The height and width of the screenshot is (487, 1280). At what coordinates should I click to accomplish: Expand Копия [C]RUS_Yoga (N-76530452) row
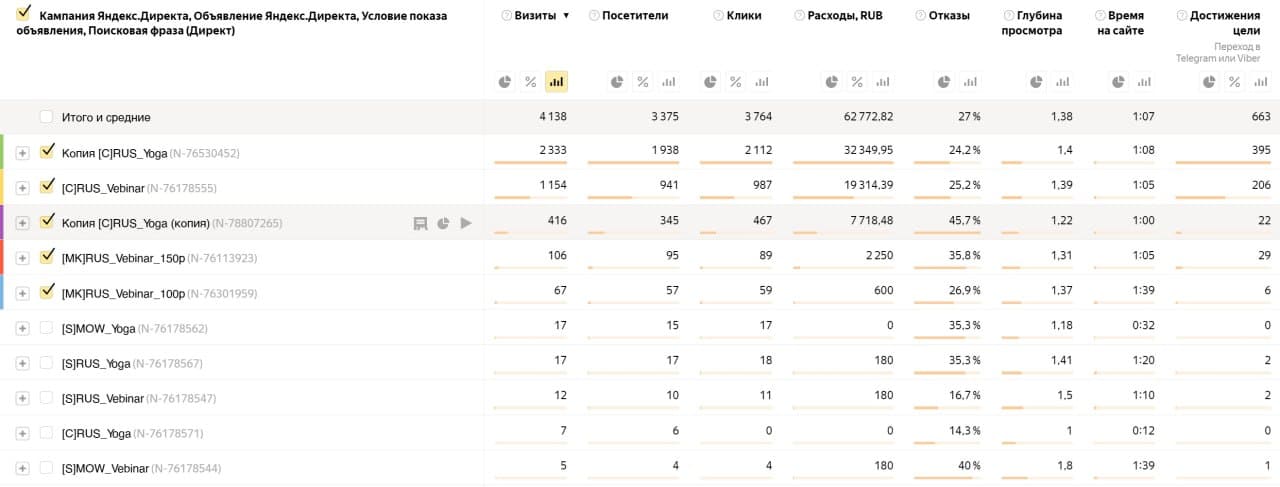click(22, 153)
